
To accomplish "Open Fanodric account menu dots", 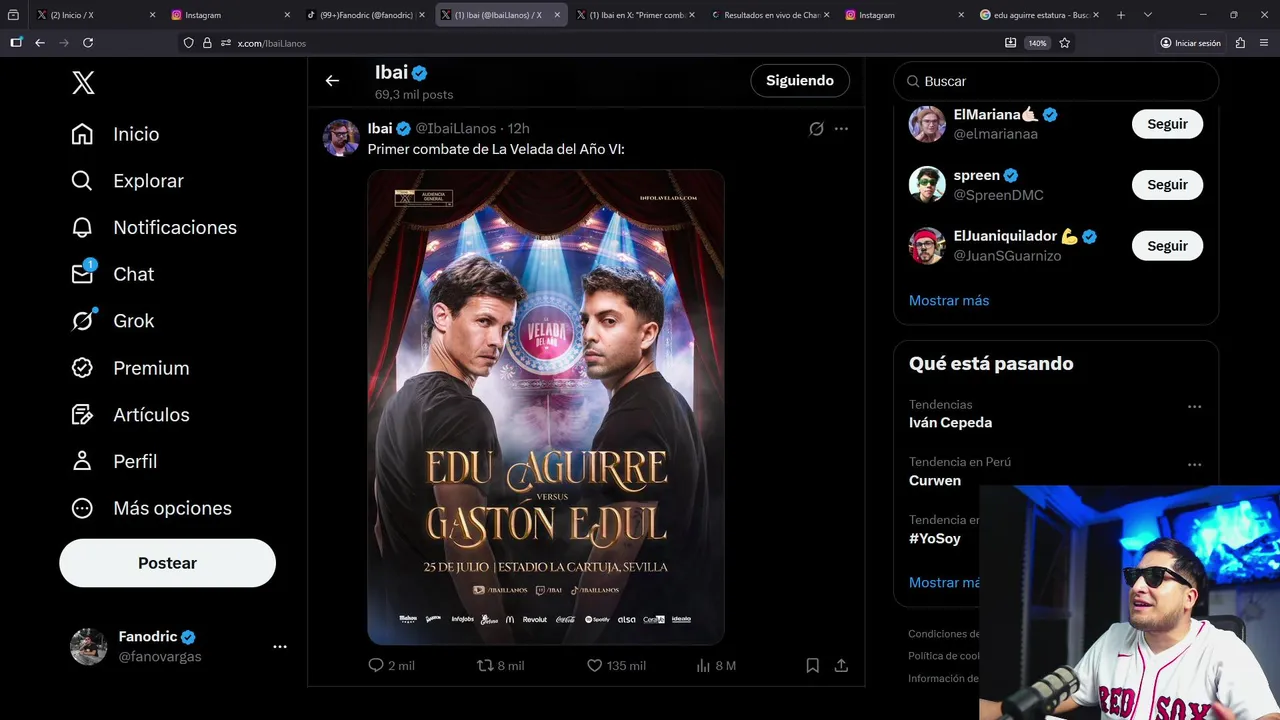I will click(280, 647).
